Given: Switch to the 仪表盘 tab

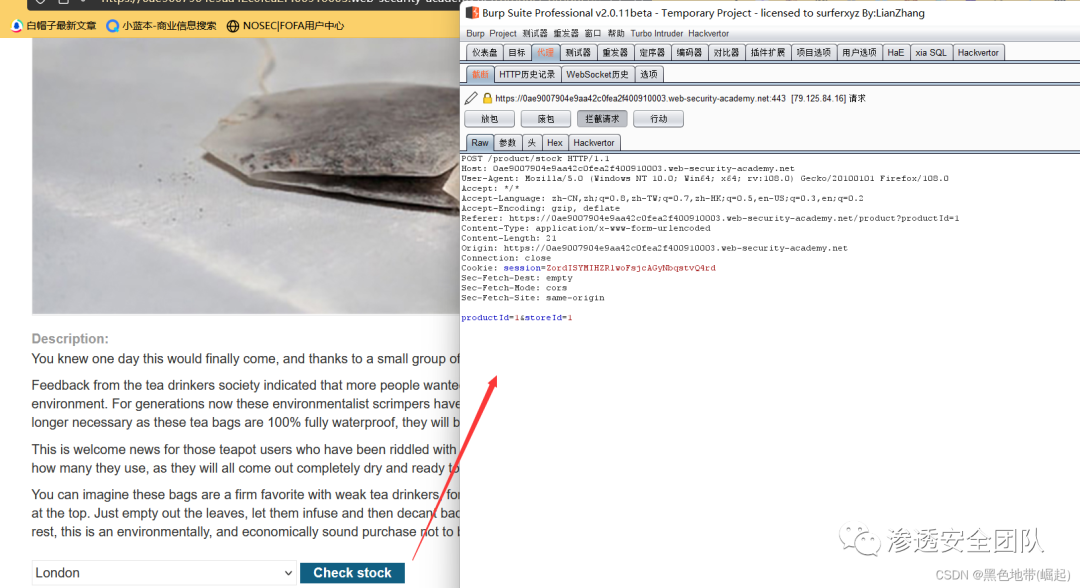Looking at the screenshot, I should pos(485,52).
